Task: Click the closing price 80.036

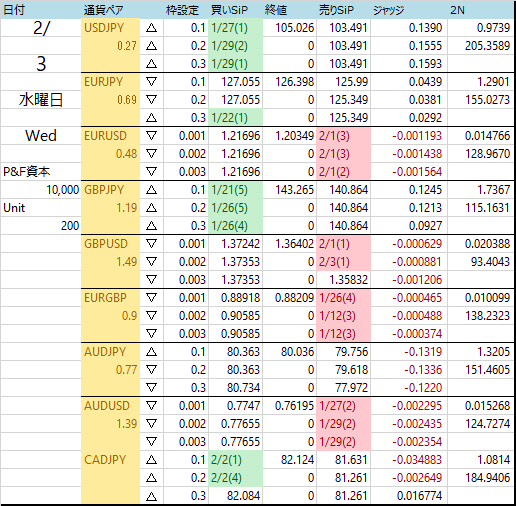Action: coord(297,352)
